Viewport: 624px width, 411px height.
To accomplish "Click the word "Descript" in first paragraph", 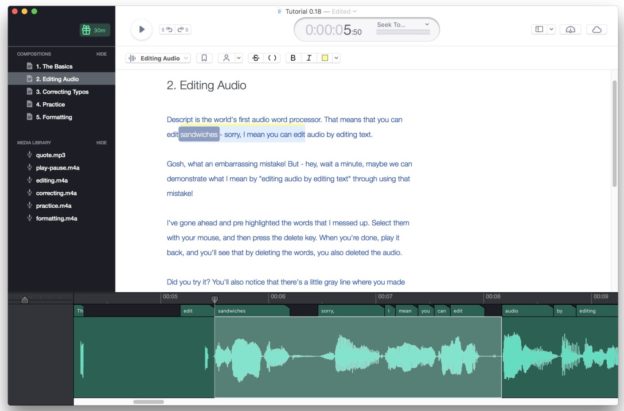I will (x=179, y=120).
